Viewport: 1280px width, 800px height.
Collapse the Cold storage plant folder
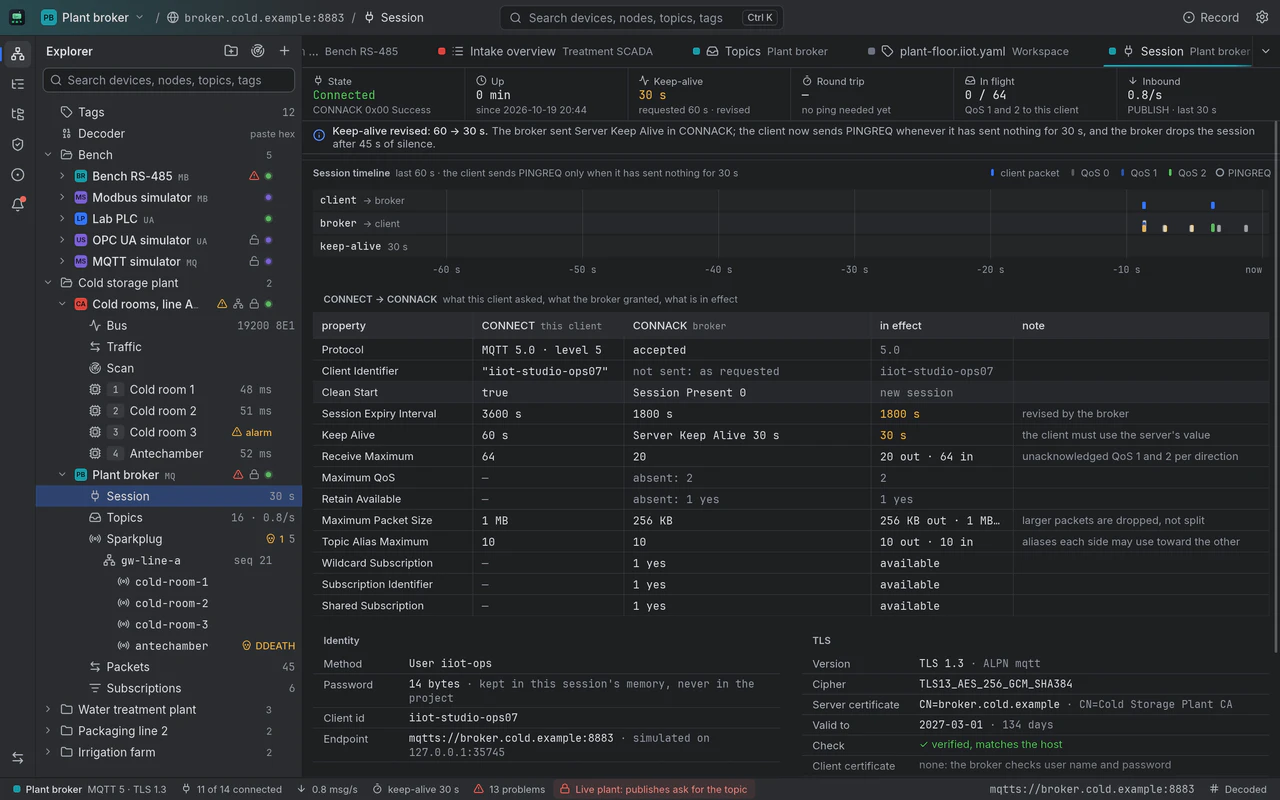48,283
